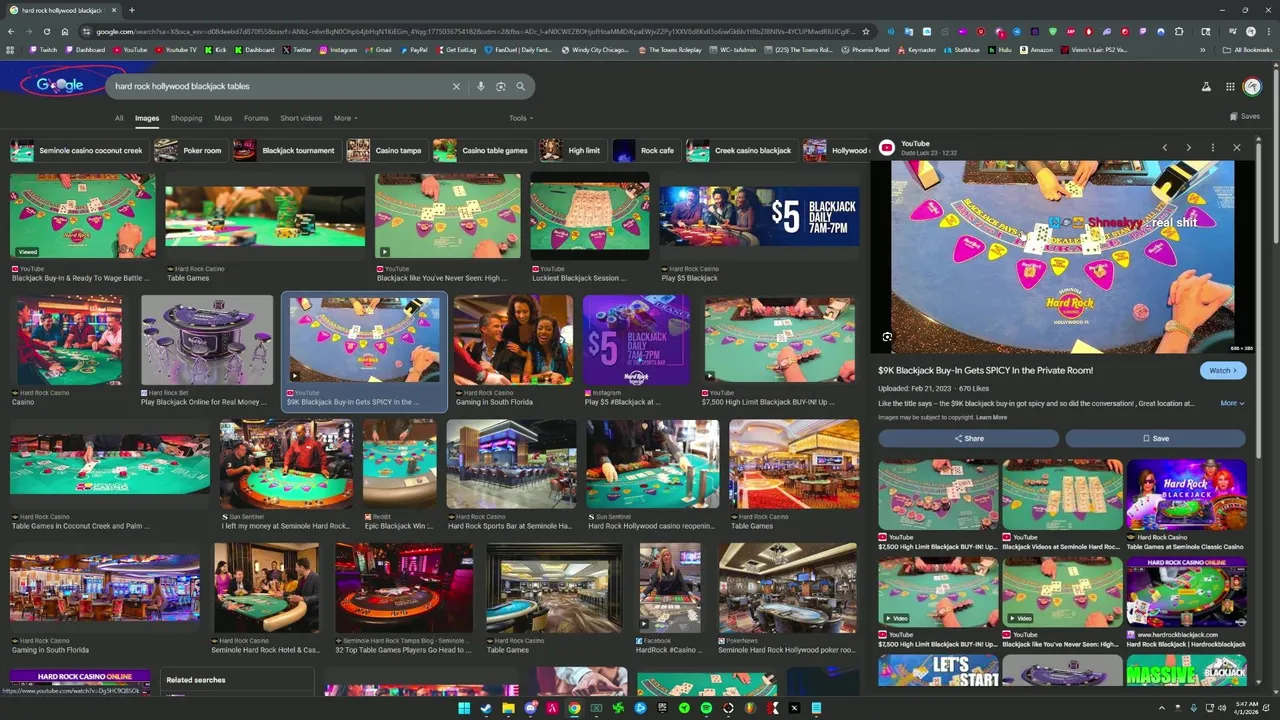Click the preview title "$9K Blackjack Buy-In Gets SPICY"
The height and width of the screenshot is (720, 1280).
click(985, 370)
